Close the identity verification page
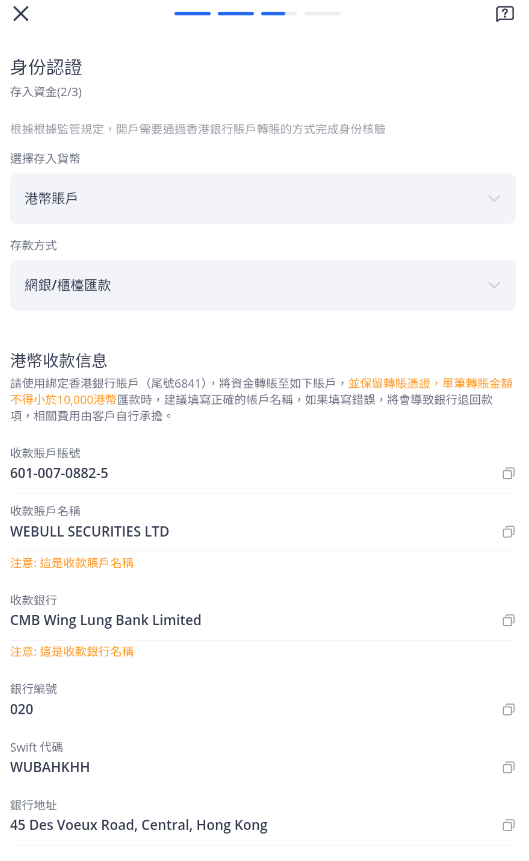 tap(21, 14)
